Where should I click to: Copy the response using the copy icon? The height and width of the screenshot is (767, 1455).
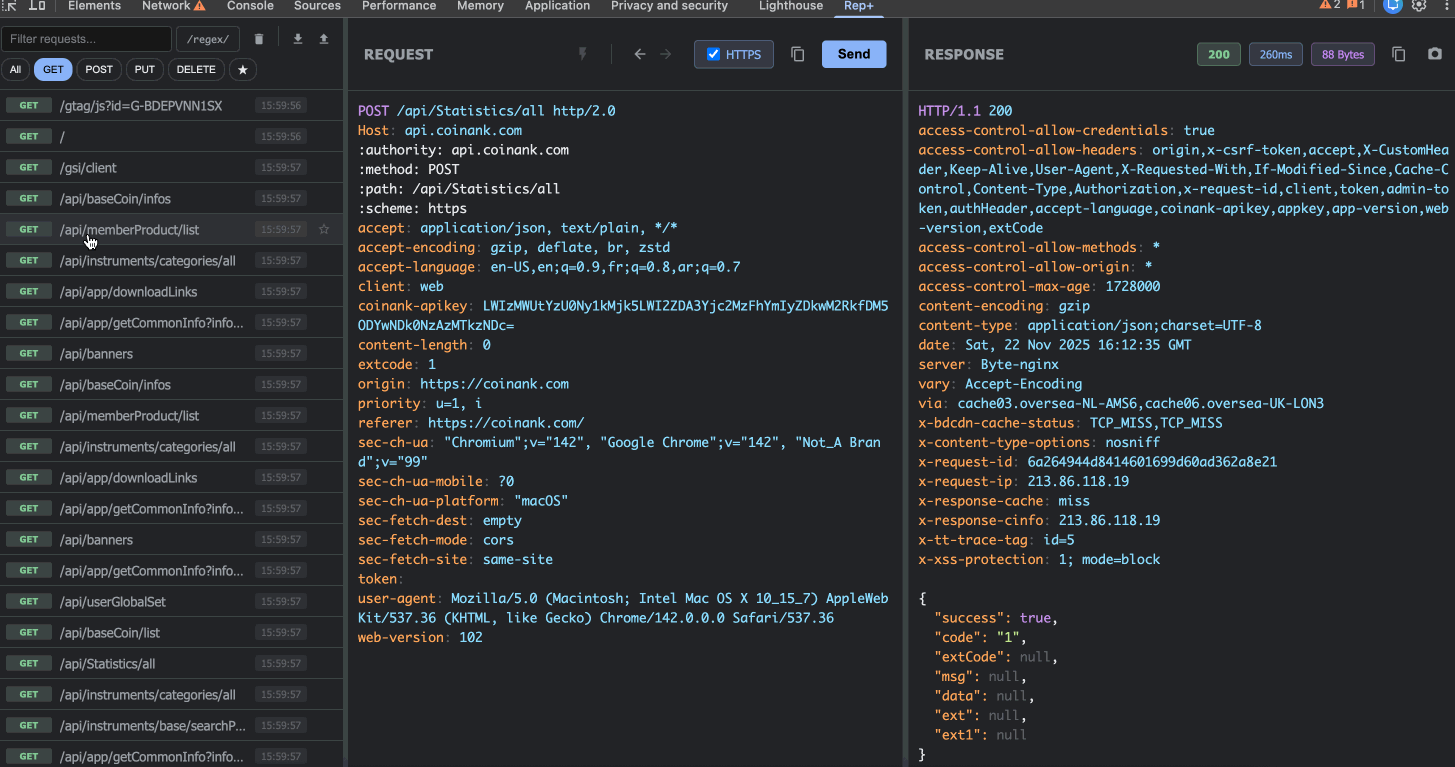[1399, 54]
